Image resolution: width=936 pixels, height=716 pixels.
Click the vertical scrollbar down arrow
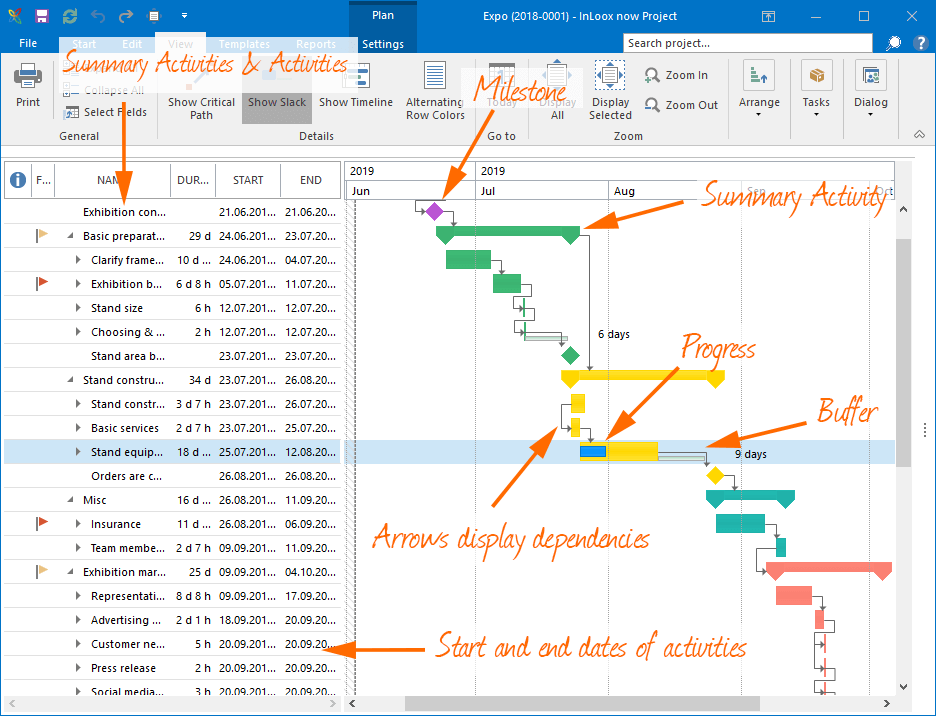pyautogui.click(x=903, y=687)
